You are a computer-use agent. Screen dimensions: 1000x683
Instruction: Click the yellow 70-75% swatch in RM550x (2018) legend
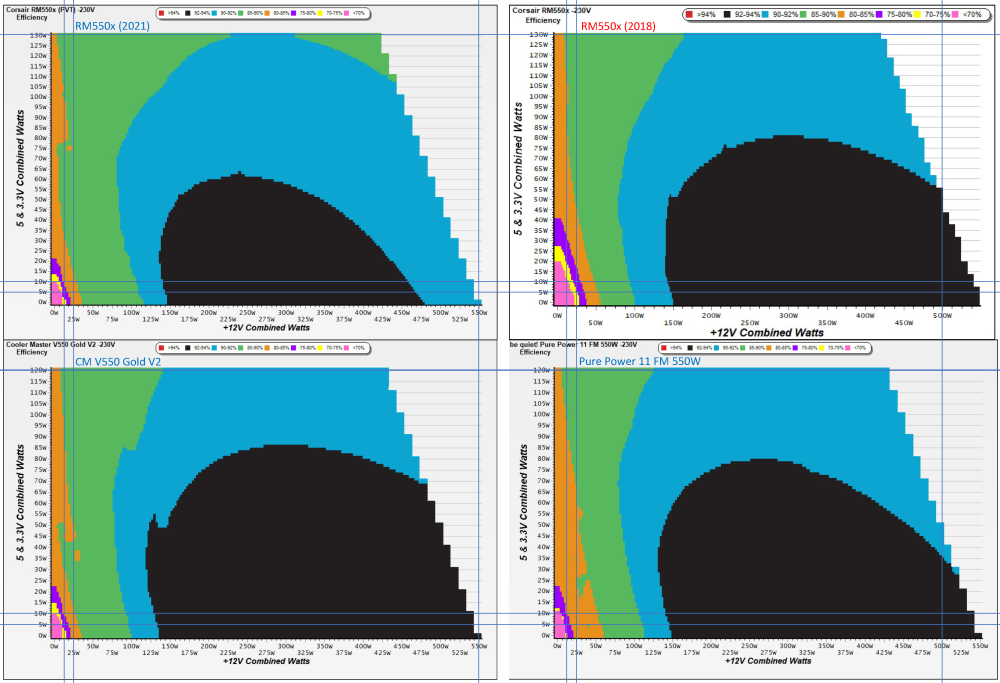(917, 14)
